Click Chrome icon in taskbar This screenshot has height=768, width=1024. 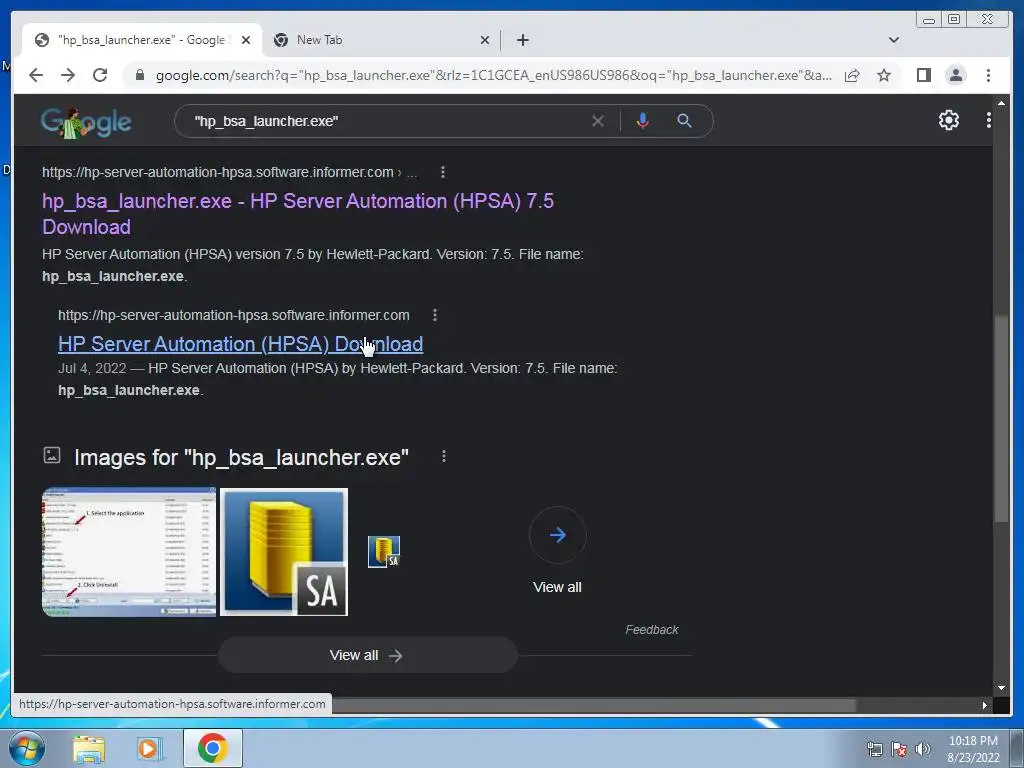click(x=213, y=748)
